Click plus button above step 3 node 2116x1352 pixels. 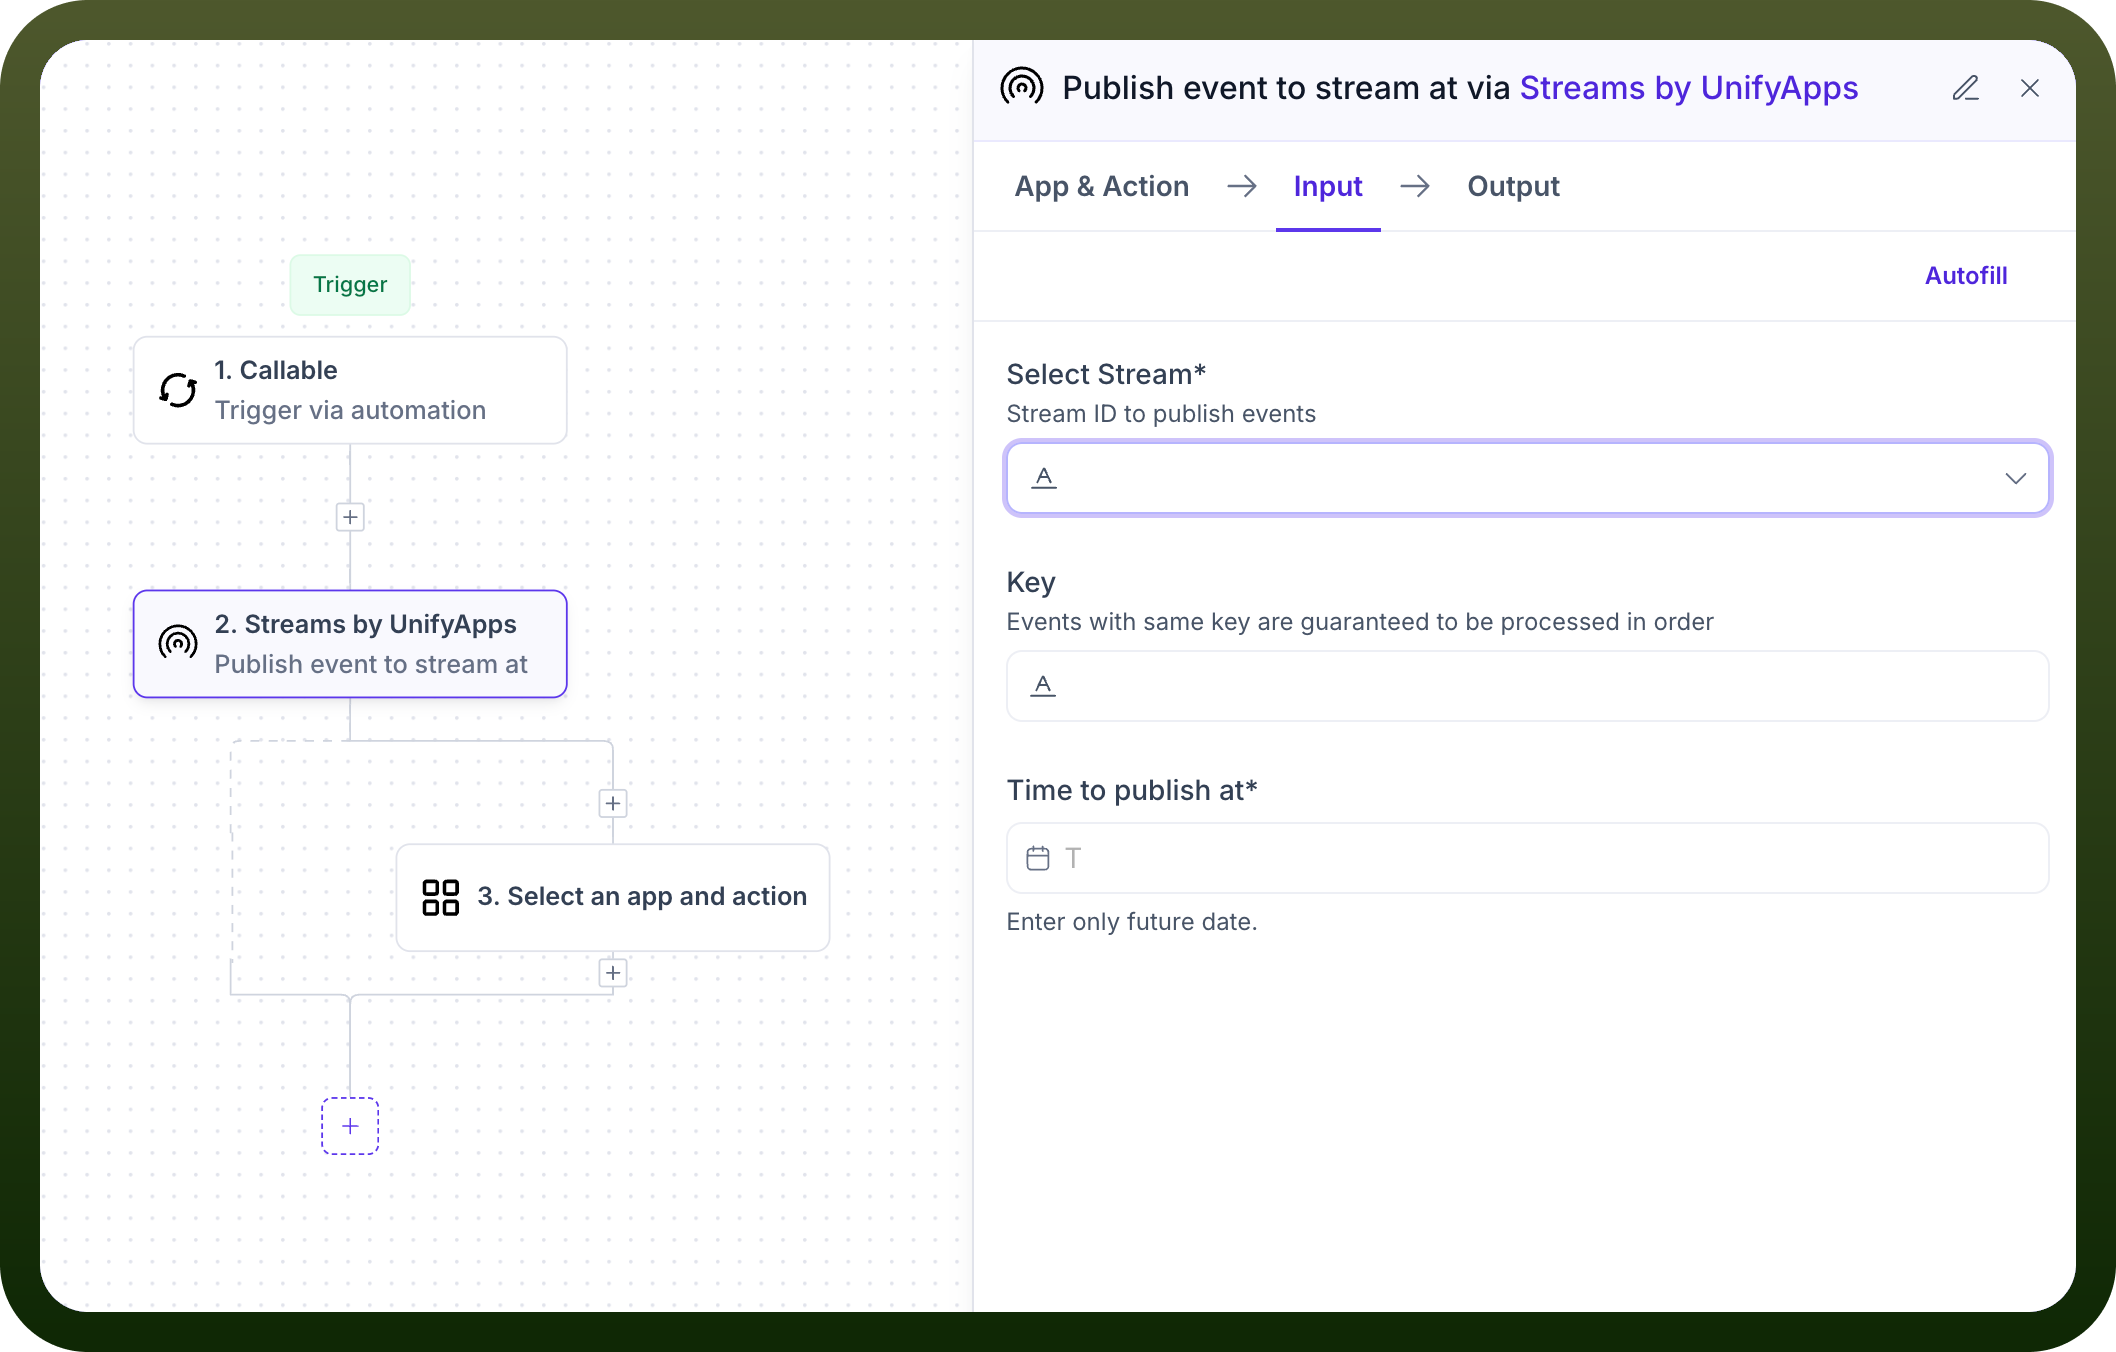point(613,803)
